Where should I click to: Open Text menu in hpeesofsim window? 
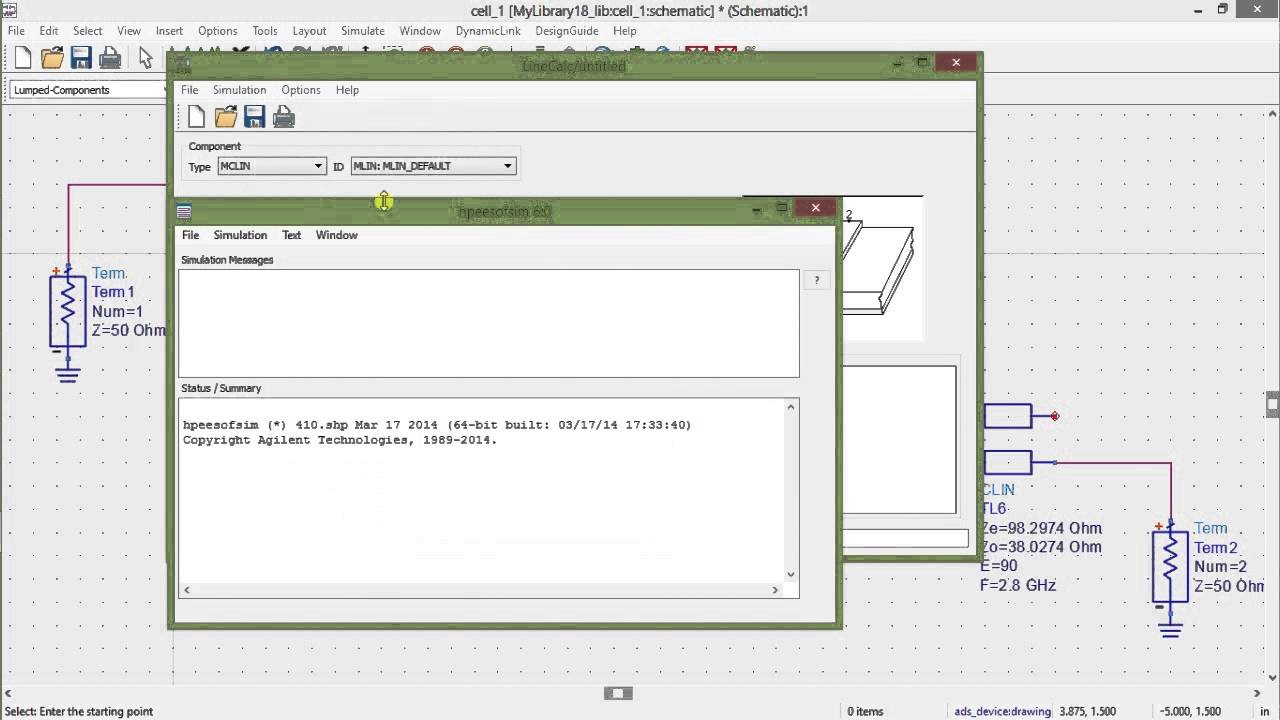pyautogui.click(x=291, y=235)
